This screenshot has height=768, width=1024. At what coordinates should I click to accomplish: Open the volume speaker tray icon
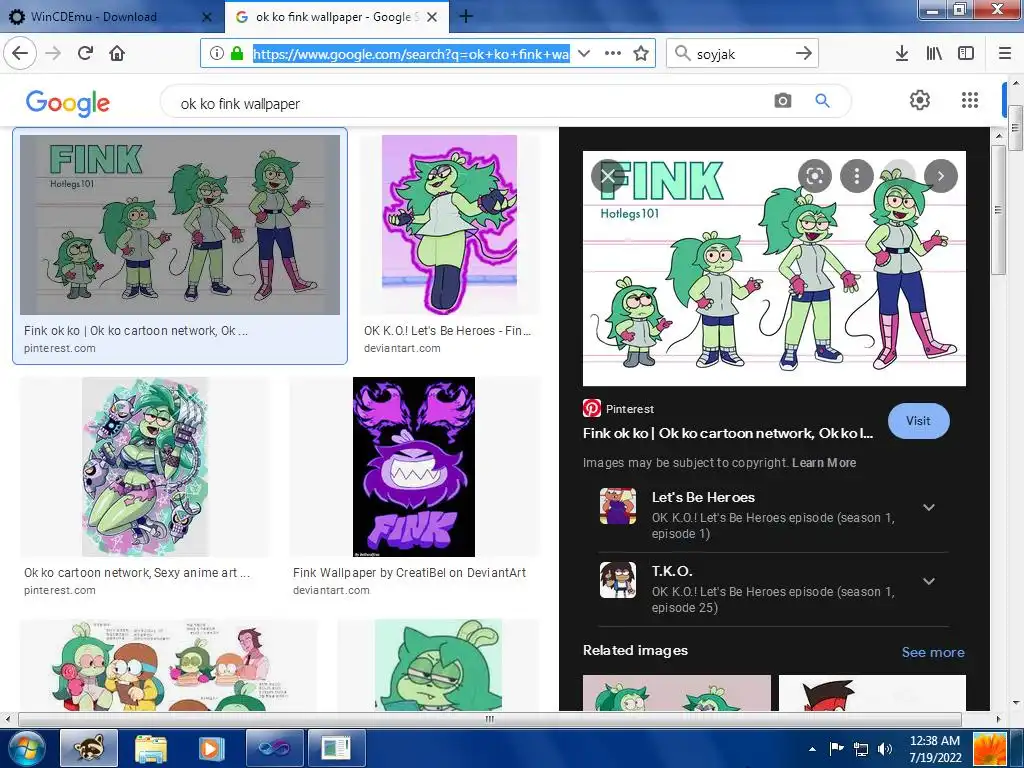[885, 749]
